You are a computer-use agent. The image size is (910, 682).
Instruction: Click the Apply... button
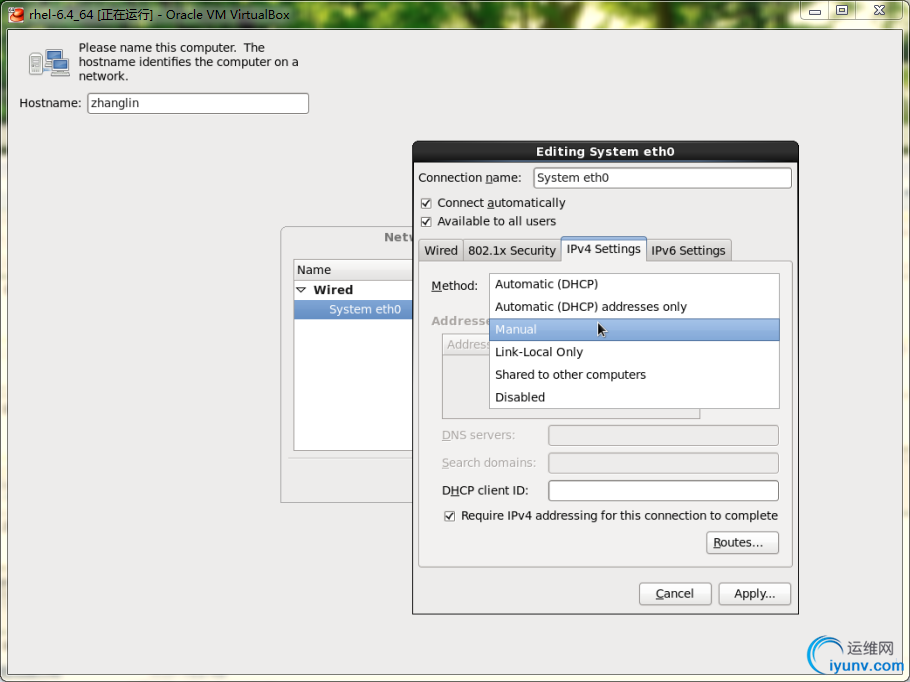754,594
